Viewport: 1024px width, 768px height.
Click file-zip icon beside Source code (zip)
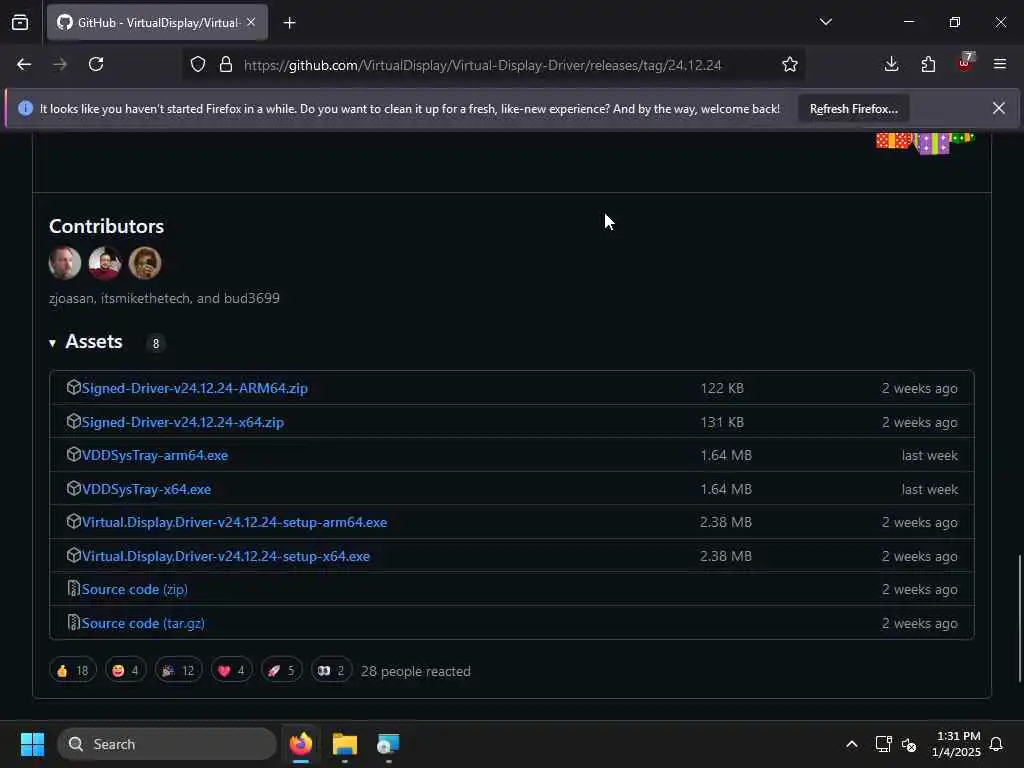tap(73, 588)
